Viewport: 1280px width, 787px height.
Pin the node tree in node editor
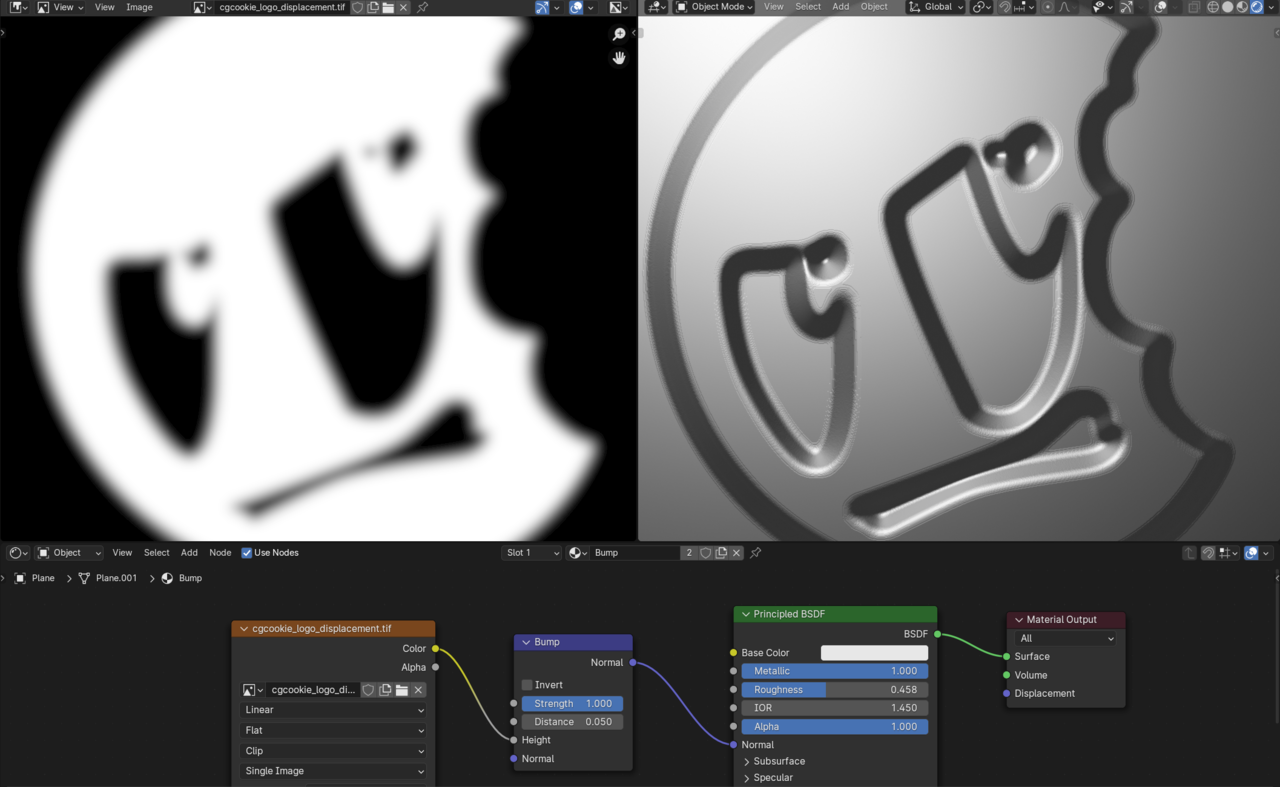756,552
